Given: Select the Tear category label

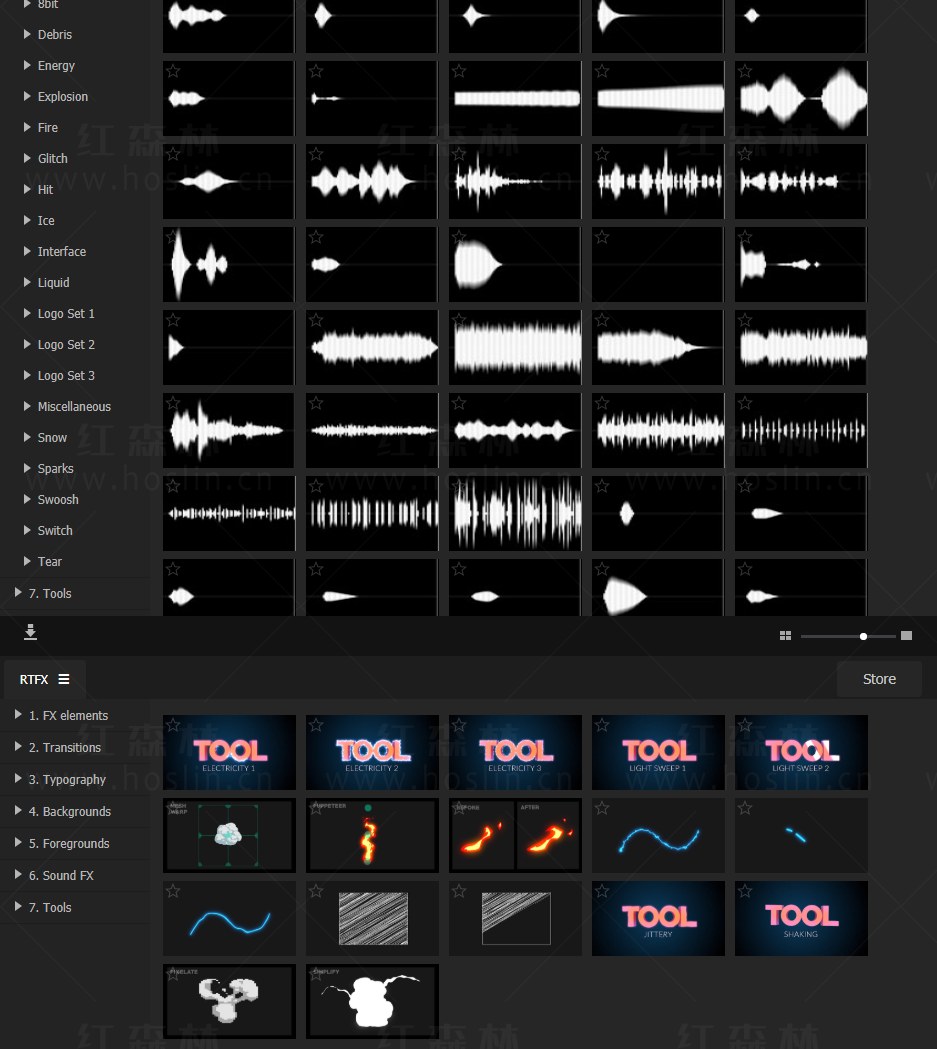Looking at the screenshot, I should click(x=49, y=561).
